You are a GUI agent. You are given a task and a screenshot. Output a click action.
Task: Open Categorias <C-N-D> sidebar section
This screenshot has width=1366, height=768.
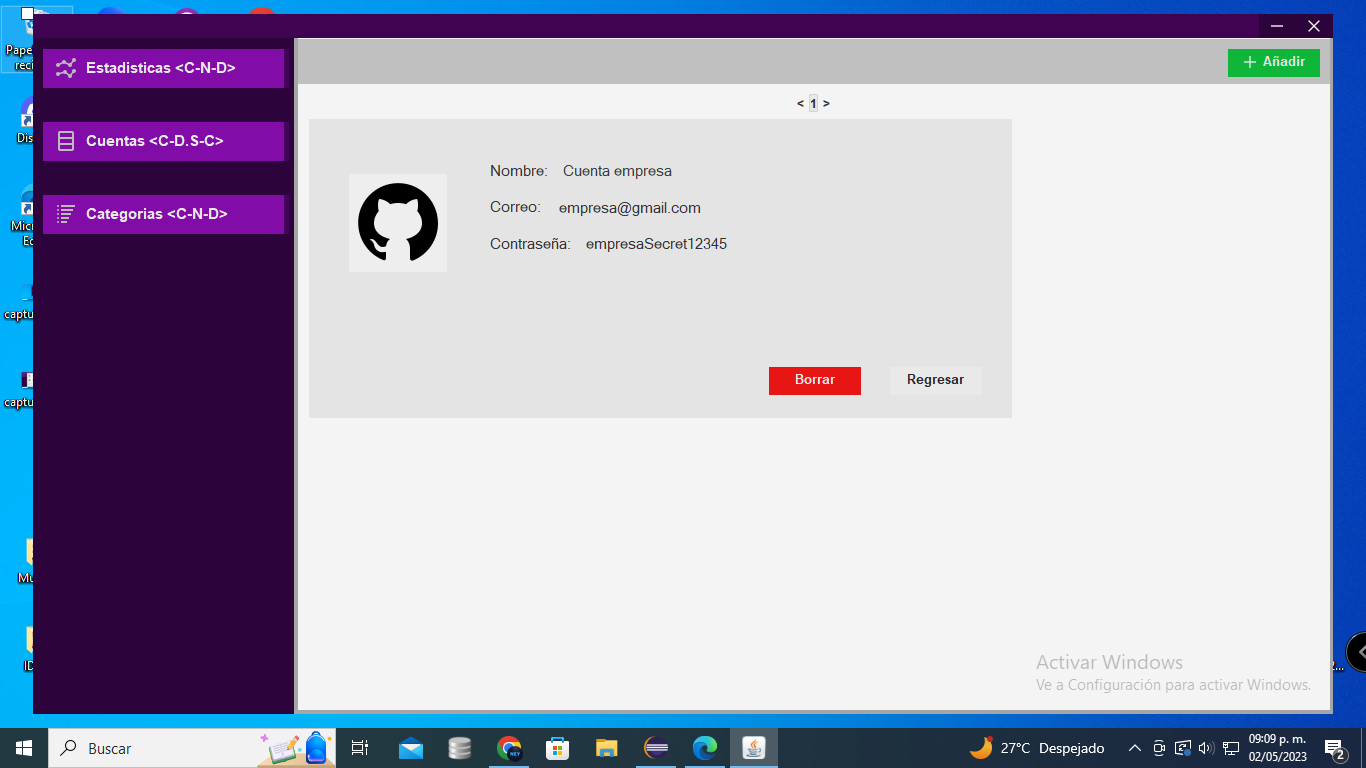(x=163, y=214)
